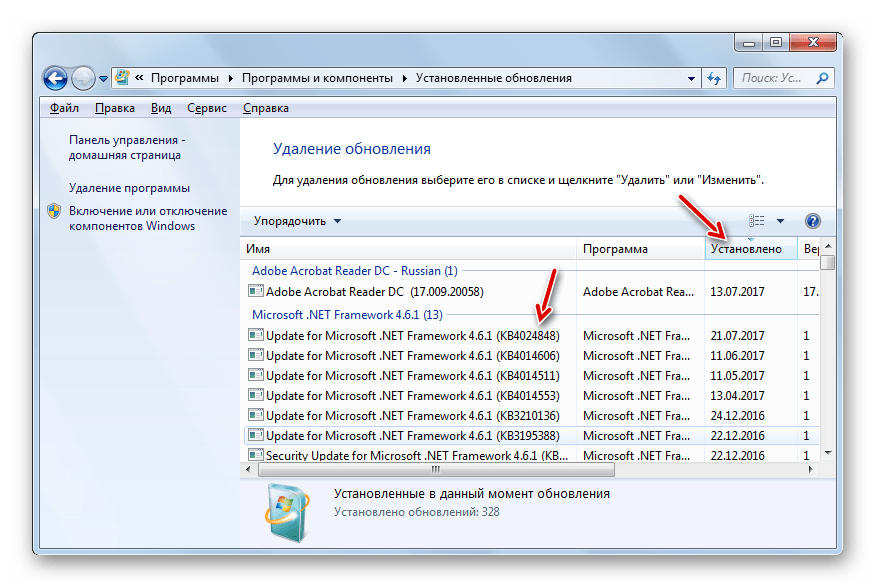Click the Forward navigation arrow button
Viewport: 876px width, 588px height.
[x=84, y=78]
